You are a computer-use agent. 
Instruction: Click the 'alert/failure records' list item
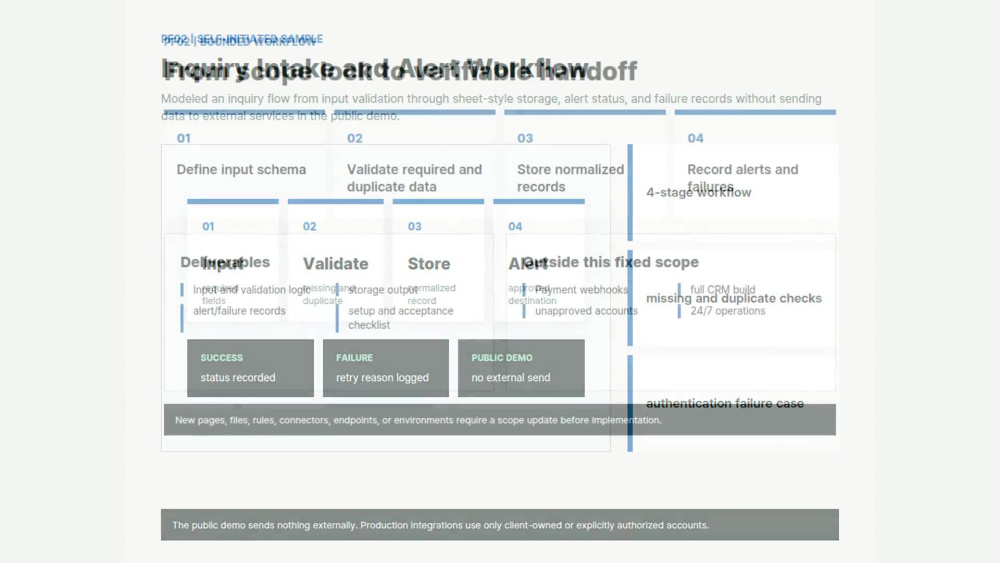pyautogui.click(x=239, y=311)
